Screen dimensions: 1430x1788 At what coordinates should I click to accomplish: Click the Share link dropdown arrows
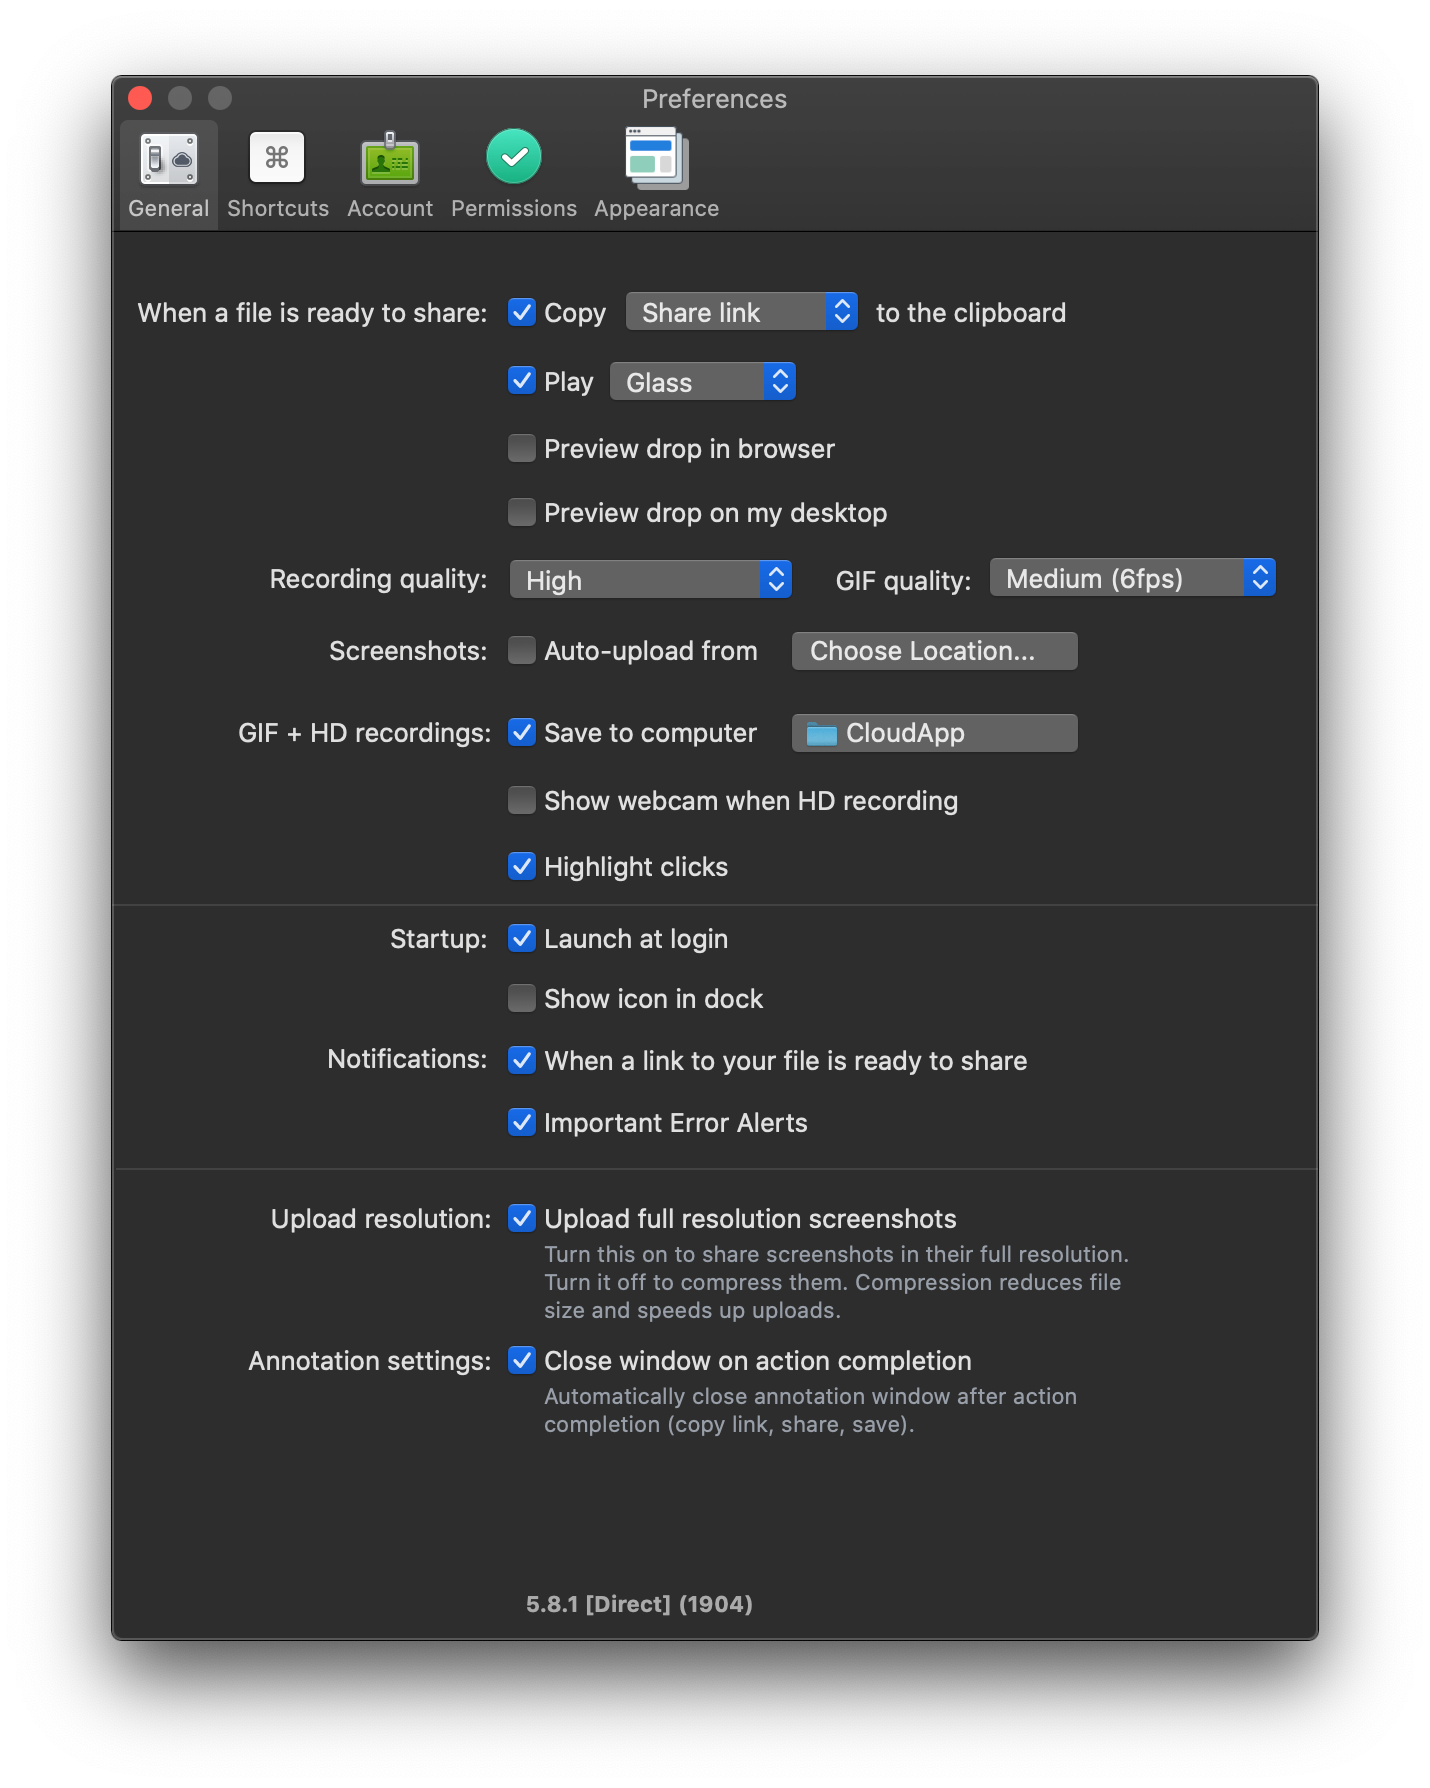click(x=842, y=312)
